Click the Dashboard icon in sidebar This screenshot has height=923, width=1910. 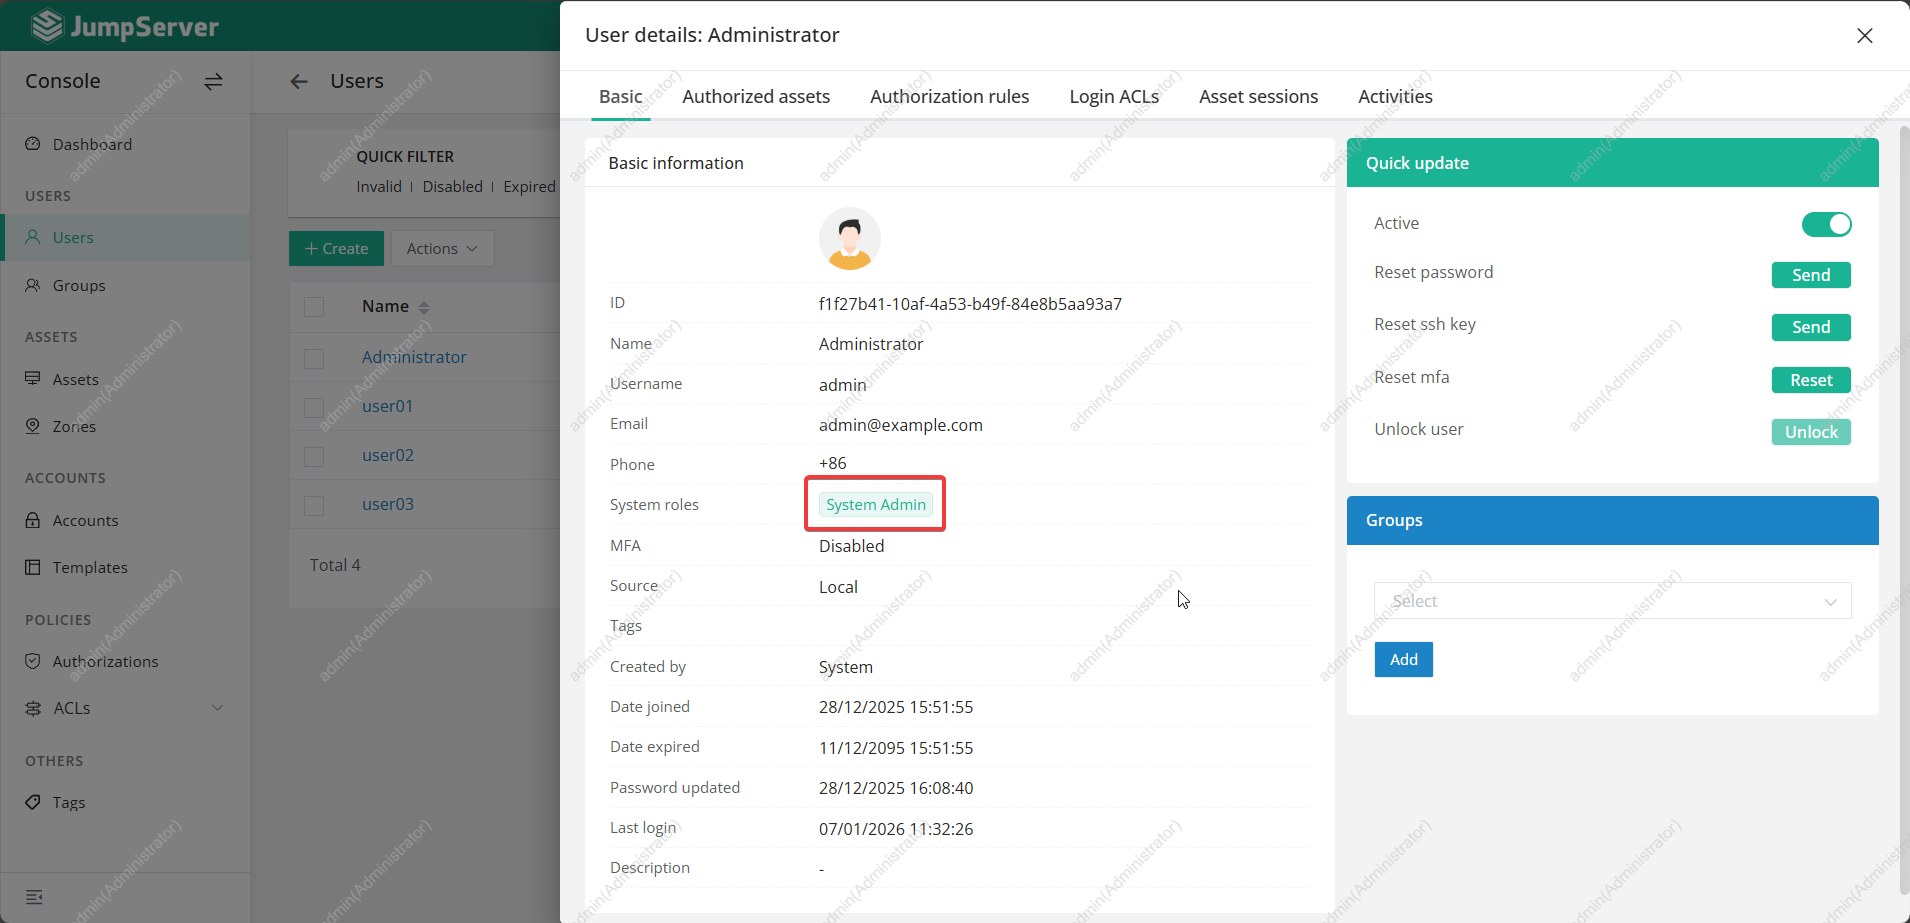click(x=33, y=144)
